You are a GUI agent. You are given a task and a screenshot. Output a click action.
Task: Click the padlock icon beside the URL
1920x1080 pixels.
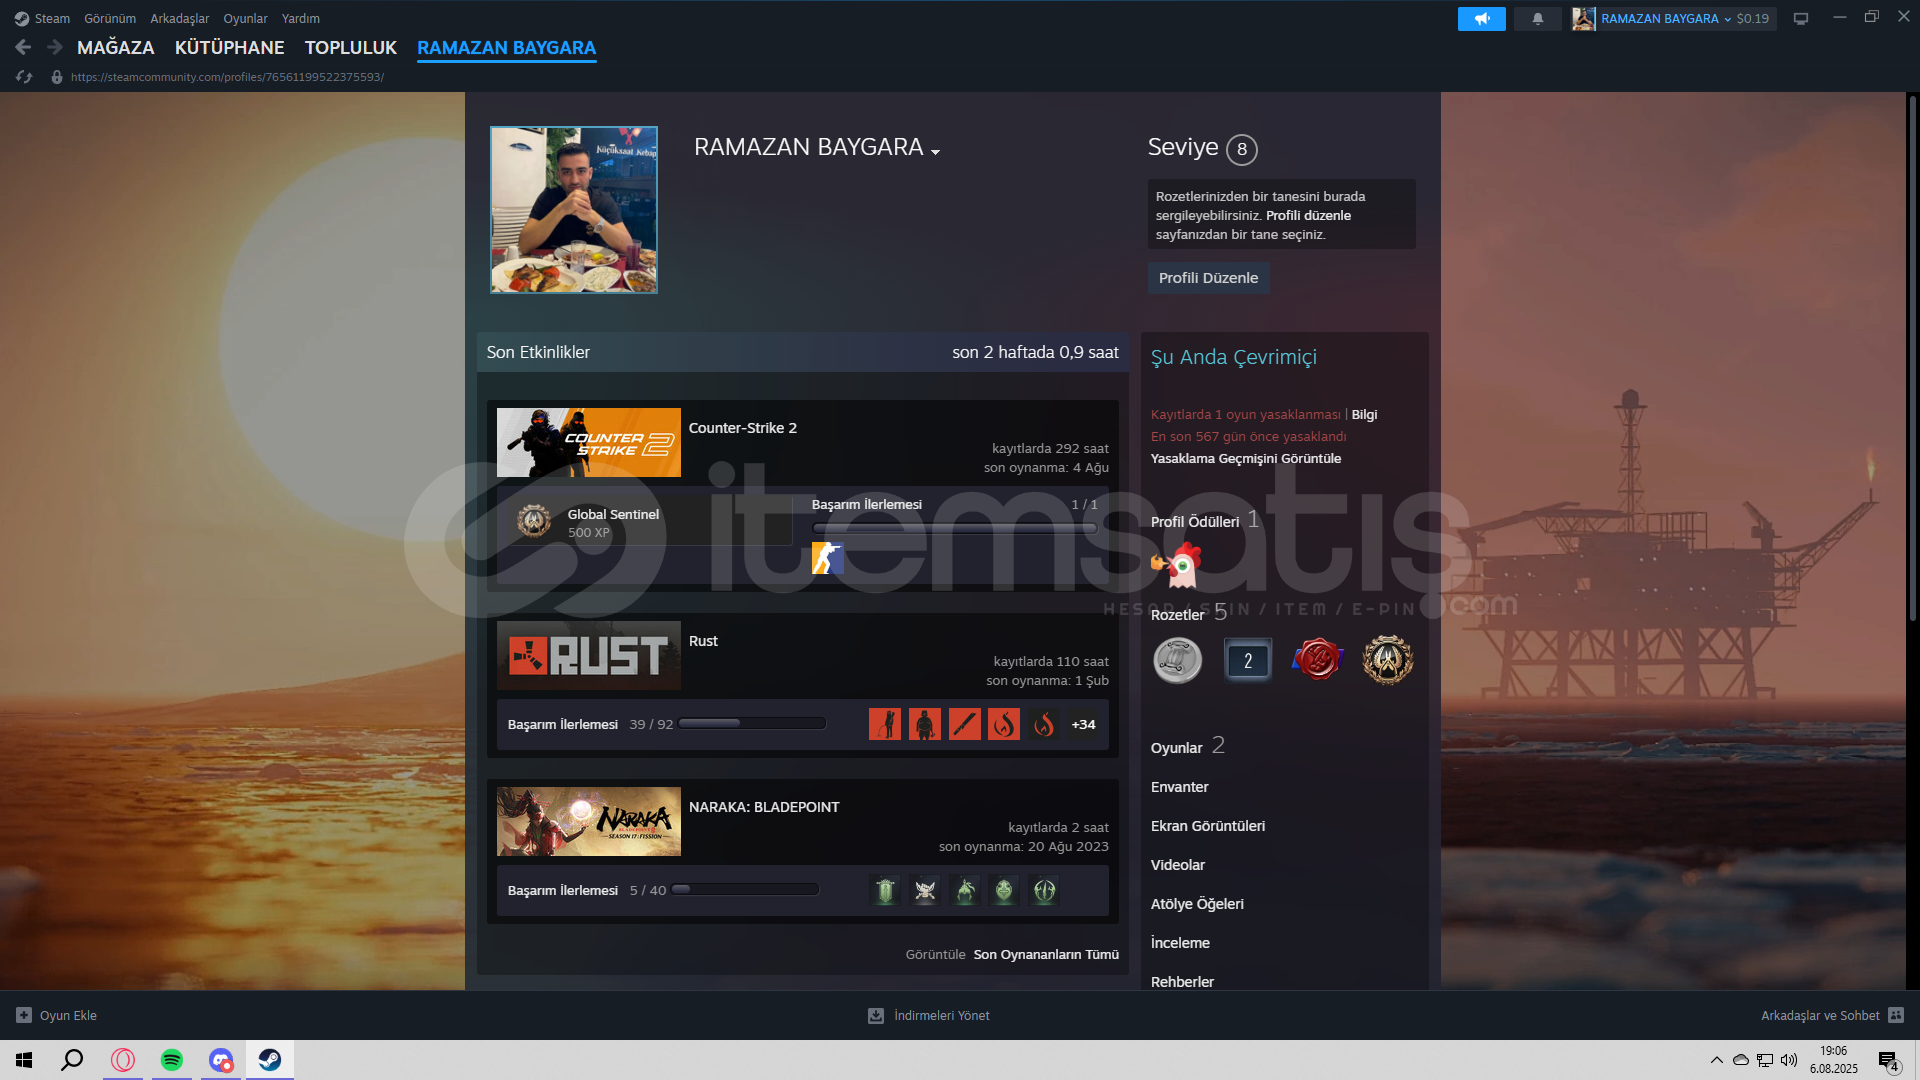point(57,77)
